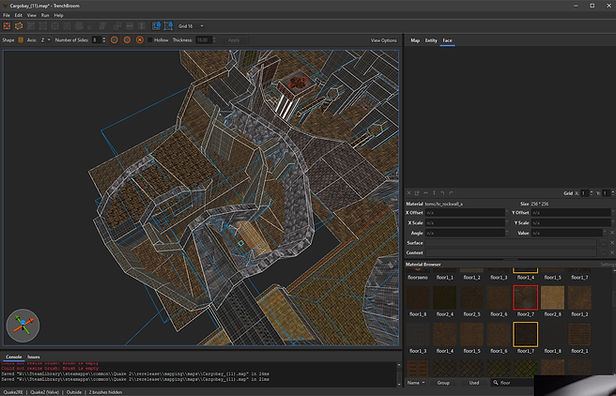Click the Y Scale field
Image resolution: width=616 pixels, height=396 pixels.
[571, 223]
